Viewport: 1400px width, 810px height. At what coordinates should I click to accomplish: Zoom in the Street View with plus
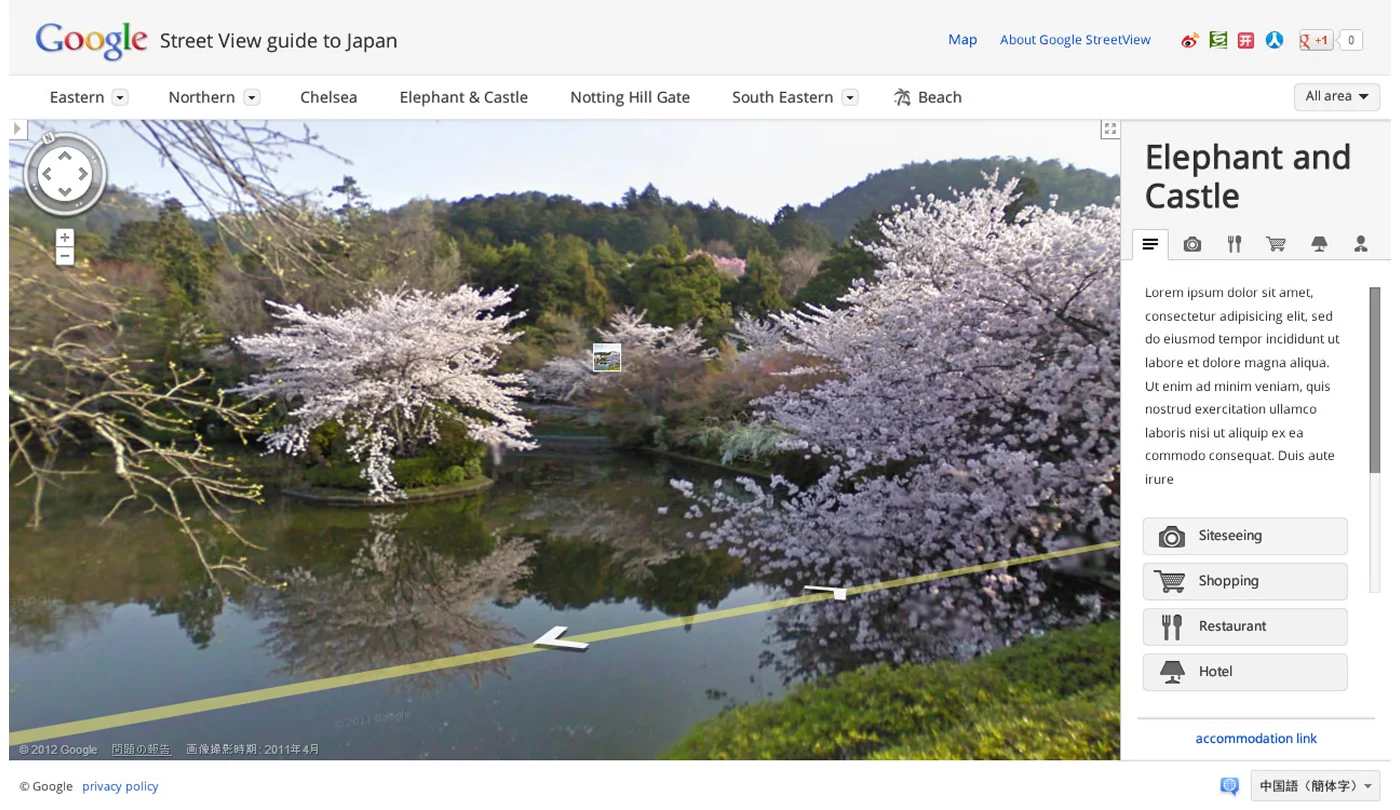click(x=65, y=238)
